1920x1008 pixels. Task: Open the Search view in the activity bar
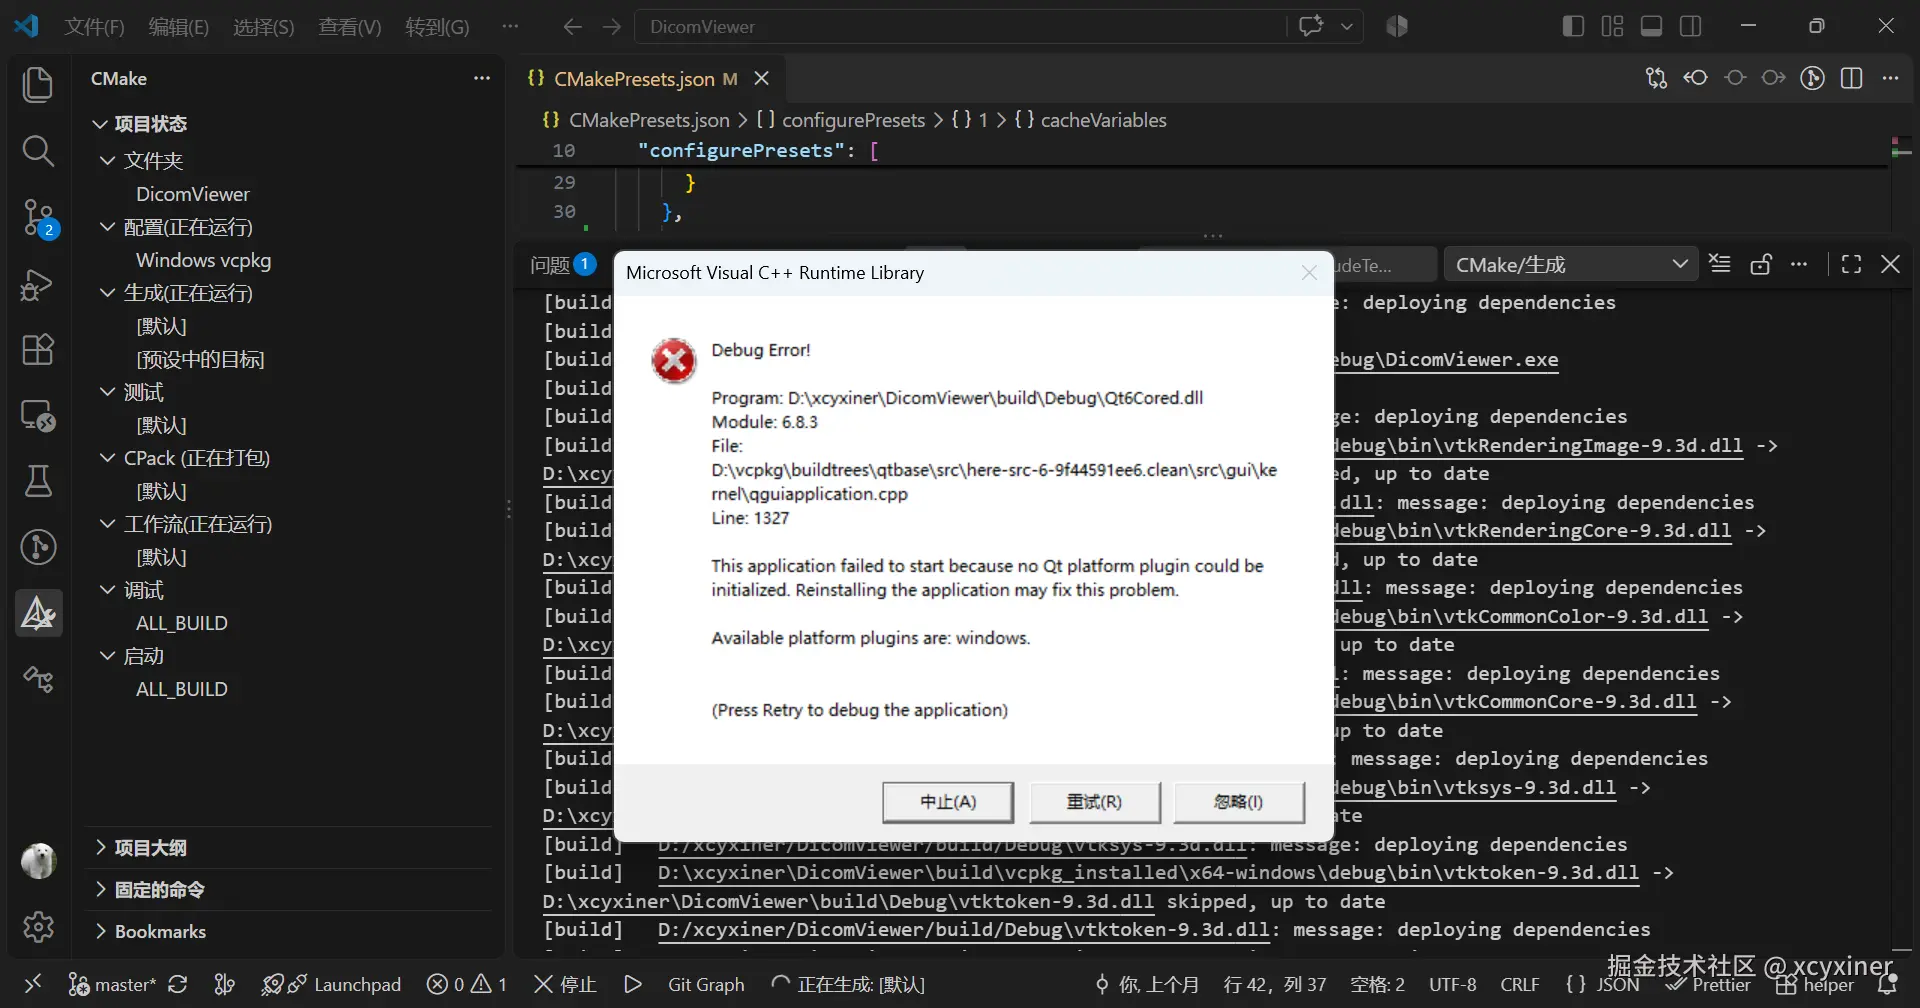tap(38, 151)
